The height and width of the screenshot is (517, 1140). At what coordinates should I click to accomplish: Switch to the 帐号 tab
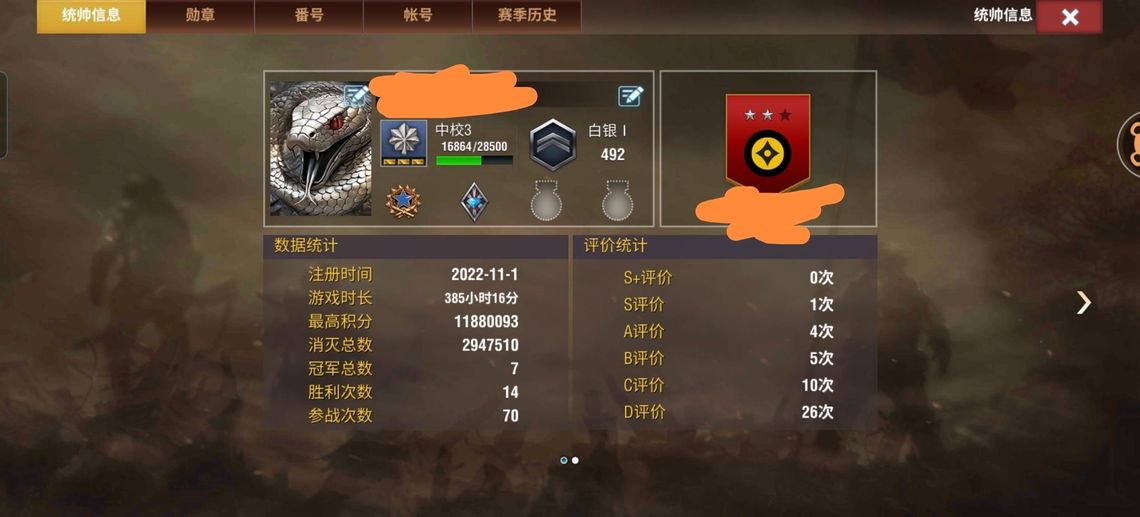click(418, 15)
